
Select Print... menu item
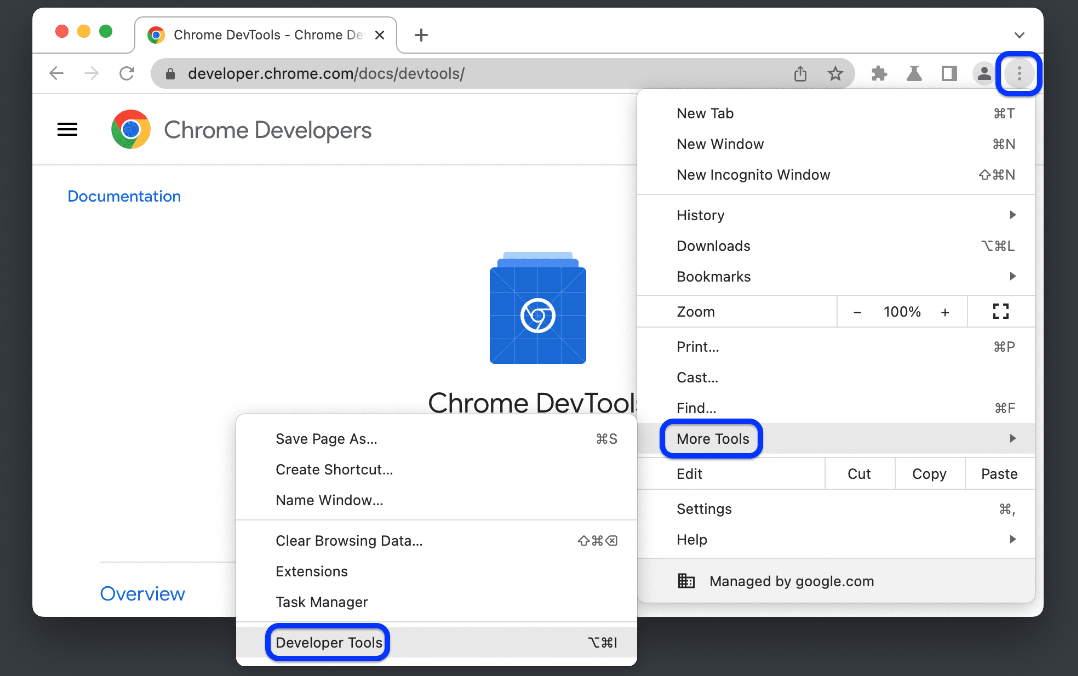pyautogui.click(x=836, y=347)
